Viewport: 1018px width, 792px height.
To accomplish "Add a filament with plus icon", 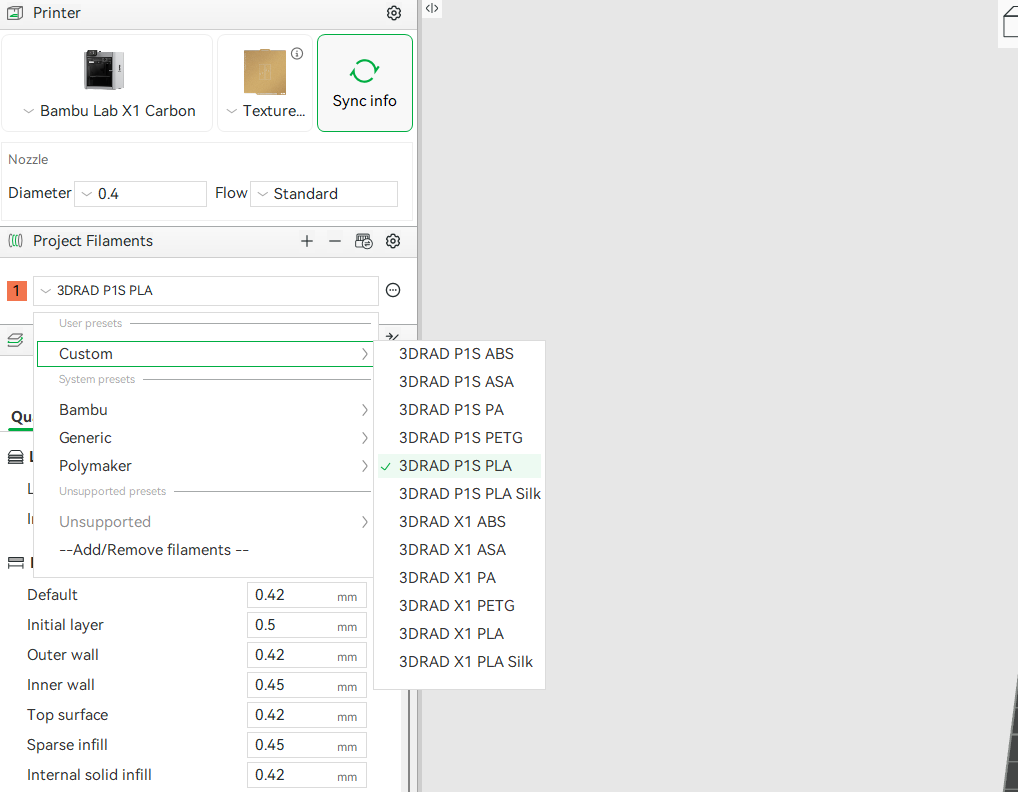I will [x=307, y=241].
